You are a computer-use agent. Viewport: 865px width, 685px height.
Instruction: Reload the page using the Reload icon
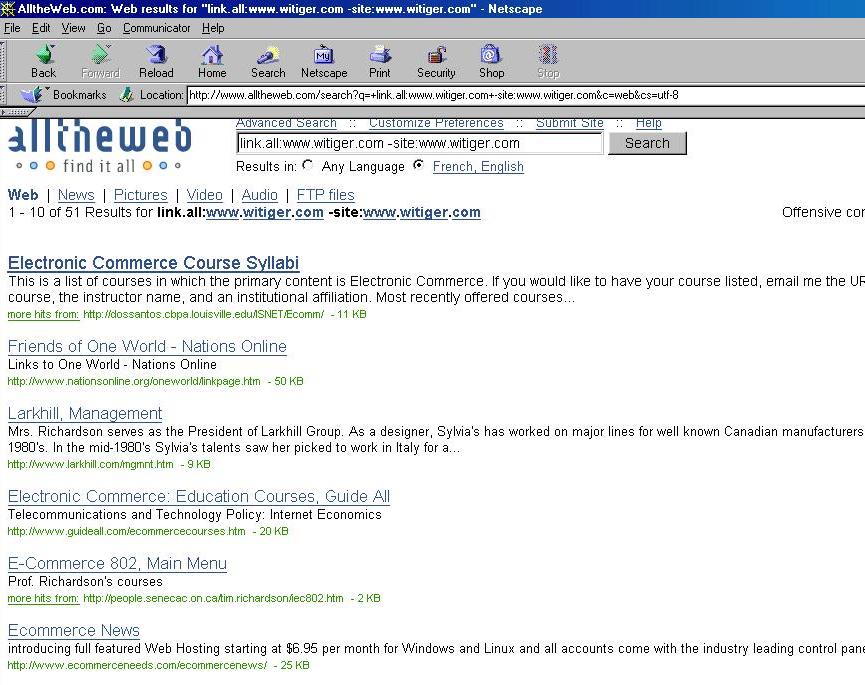(156, 61)
